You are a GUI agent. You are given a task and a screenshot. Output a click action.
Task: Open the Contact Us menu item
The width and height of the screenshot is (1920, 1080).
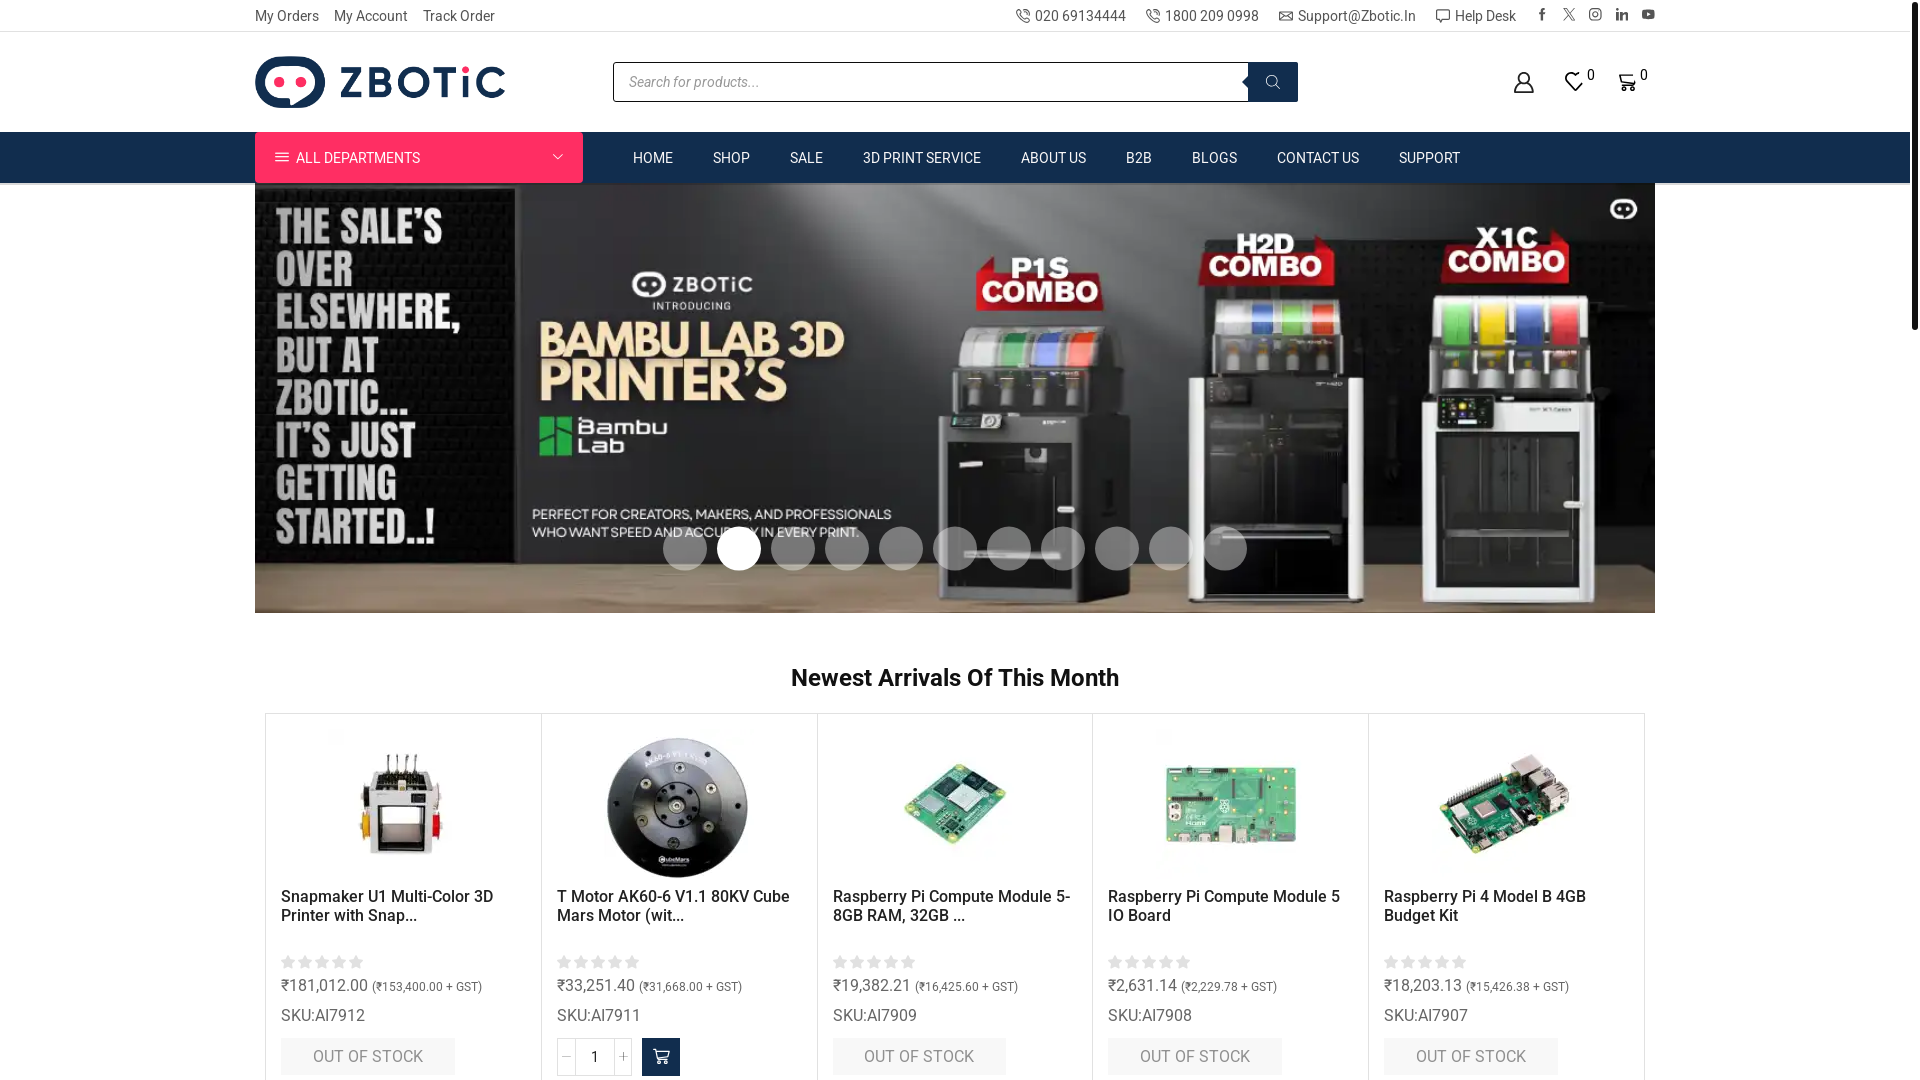1318,158
